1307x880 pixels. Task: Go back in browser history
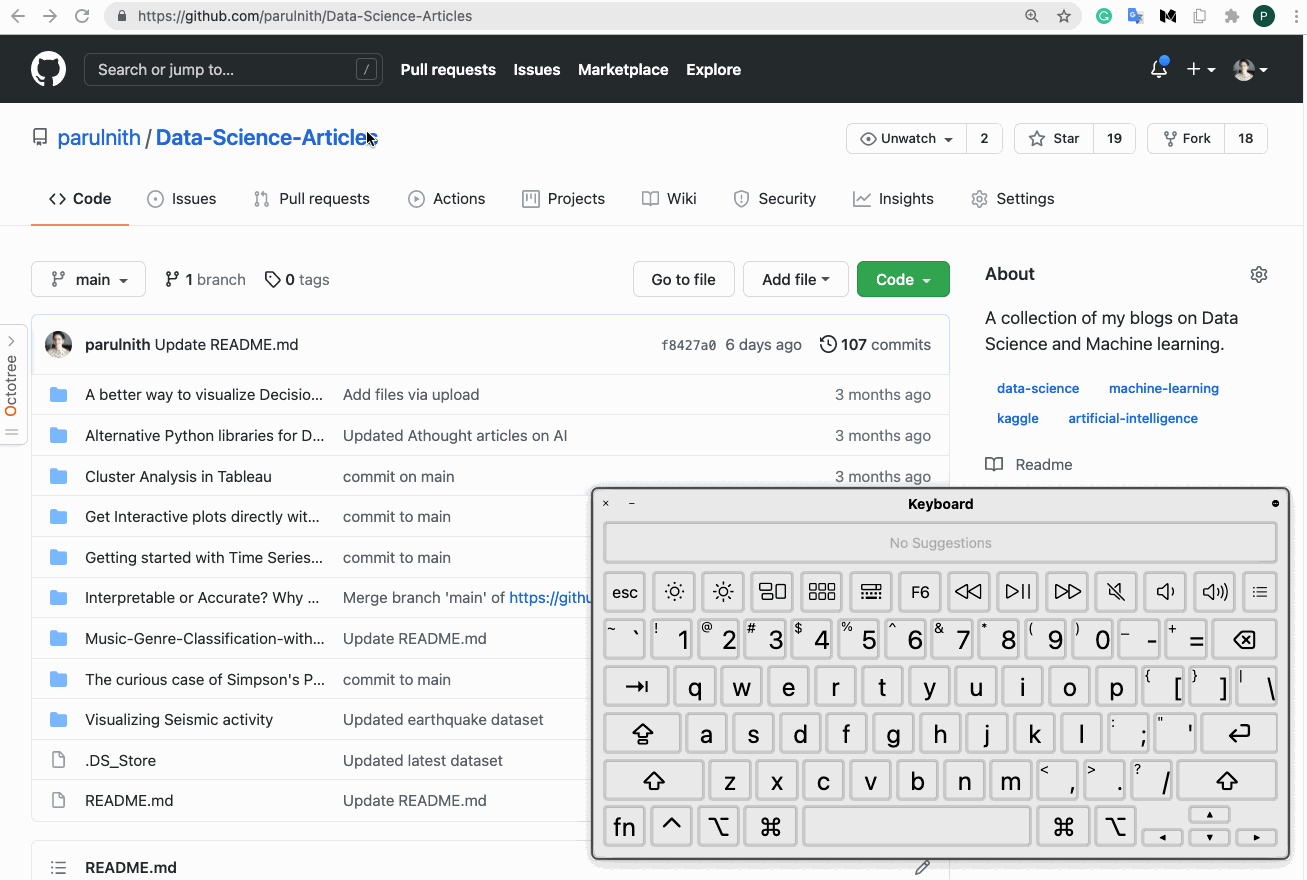(x=18, y=16)
